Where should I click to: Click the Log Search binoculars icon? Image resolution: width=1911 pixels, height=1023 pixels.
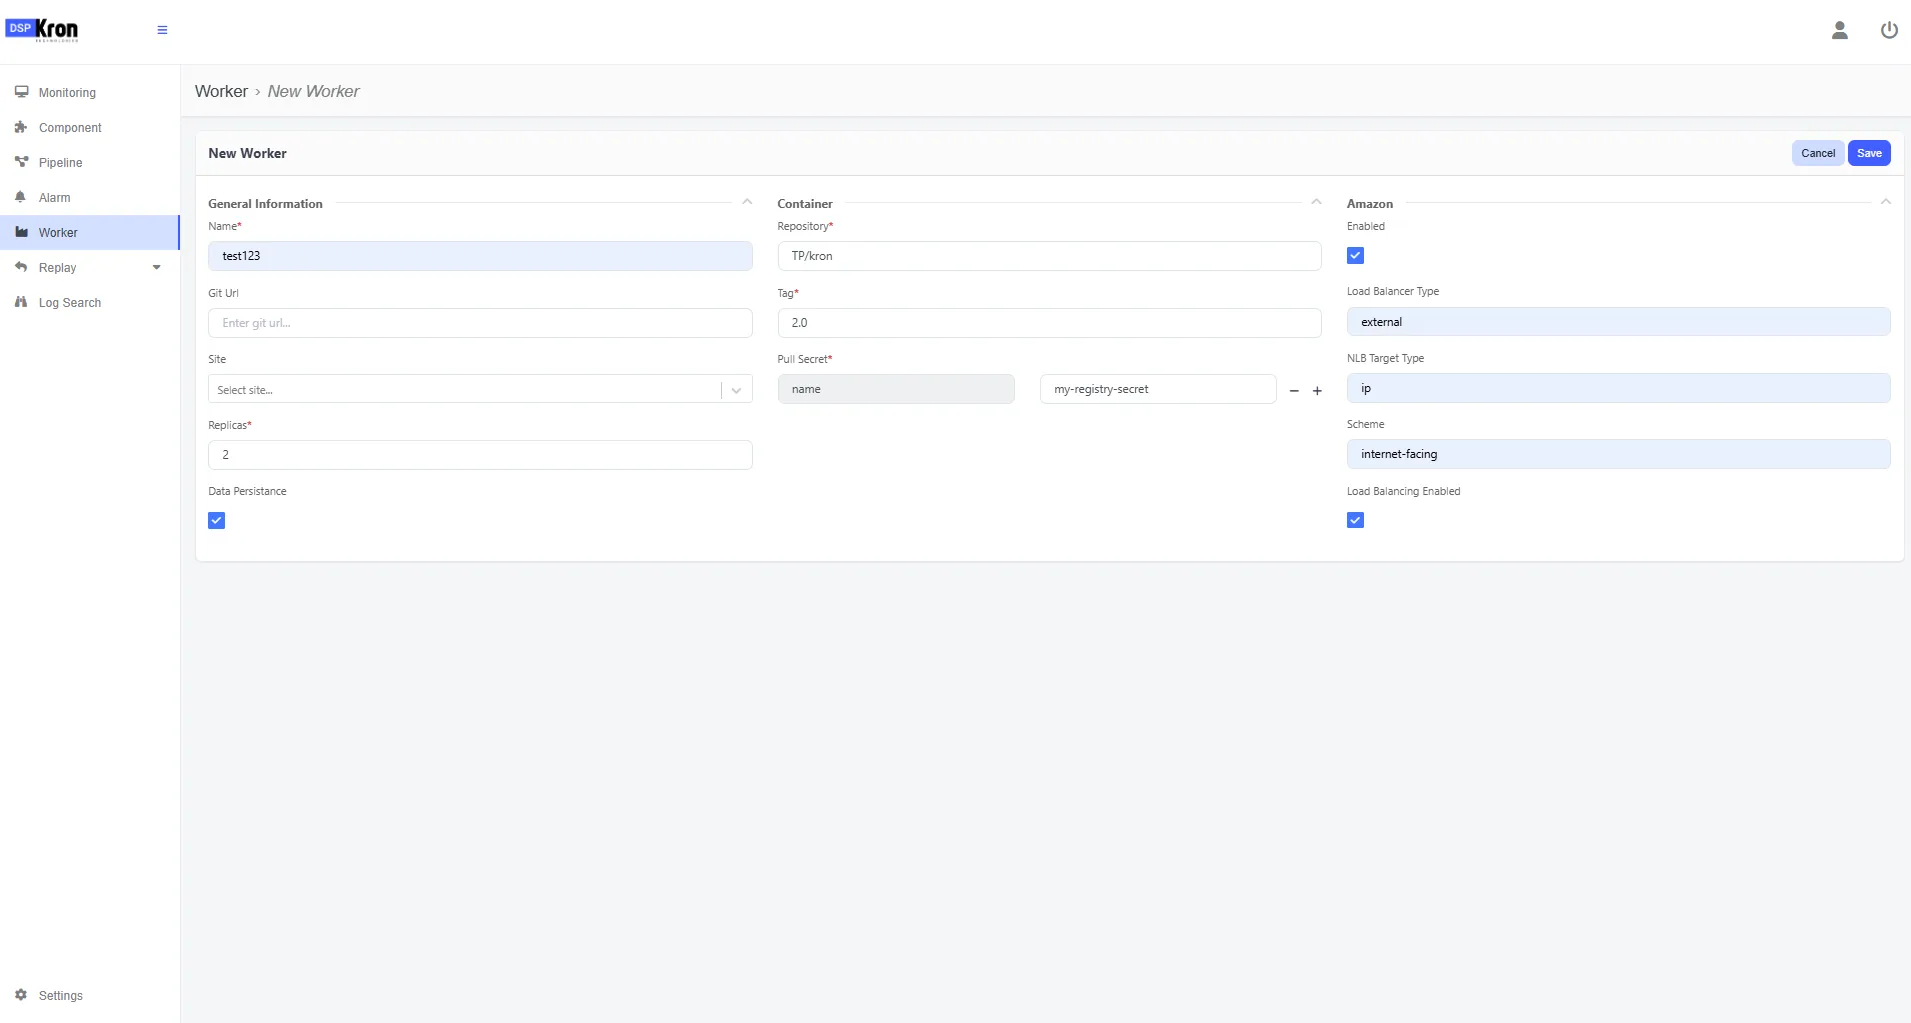21,302
